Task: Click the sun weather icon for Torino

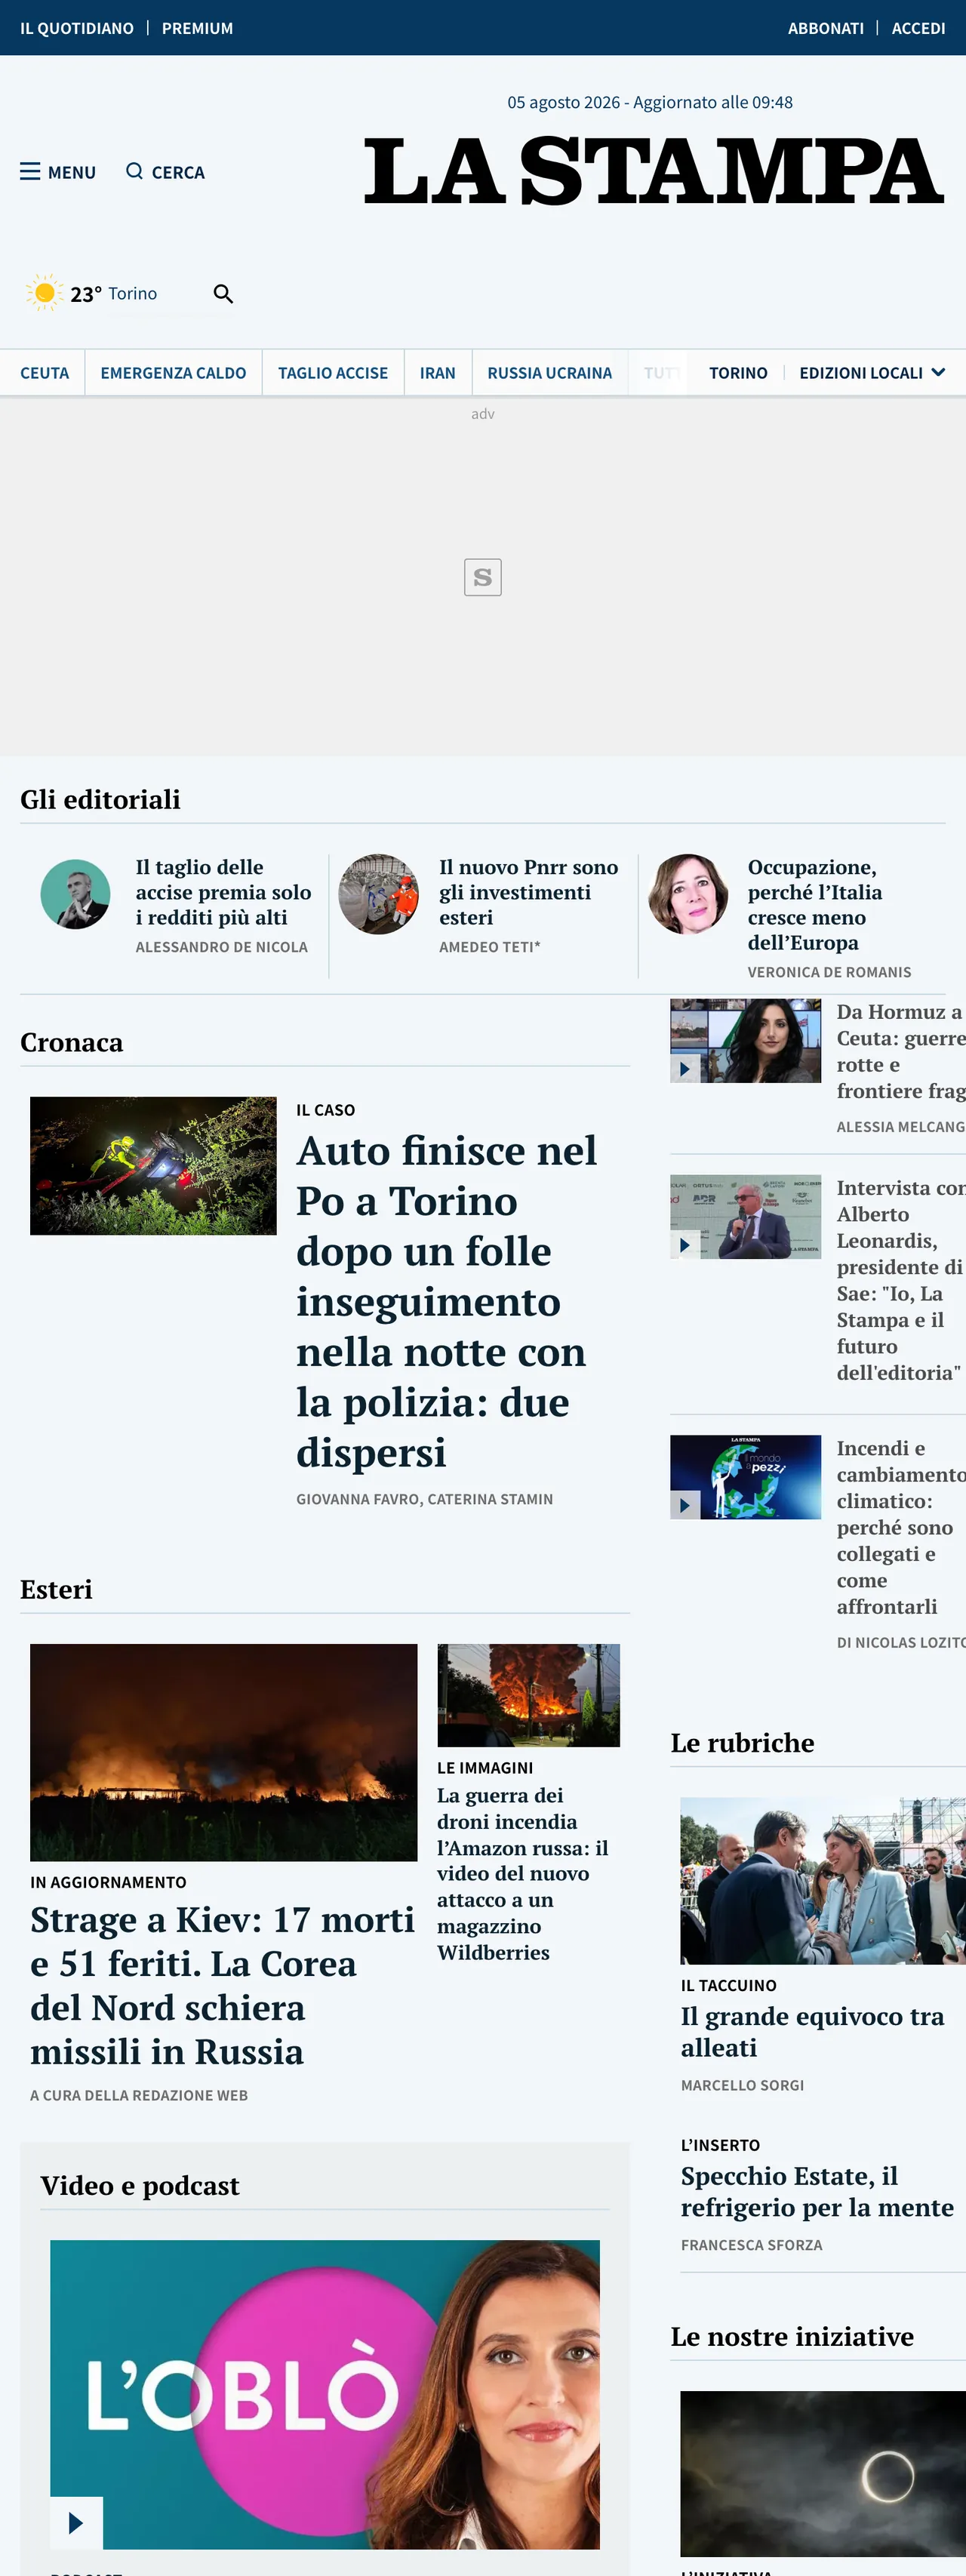Action: click(44, 293)
